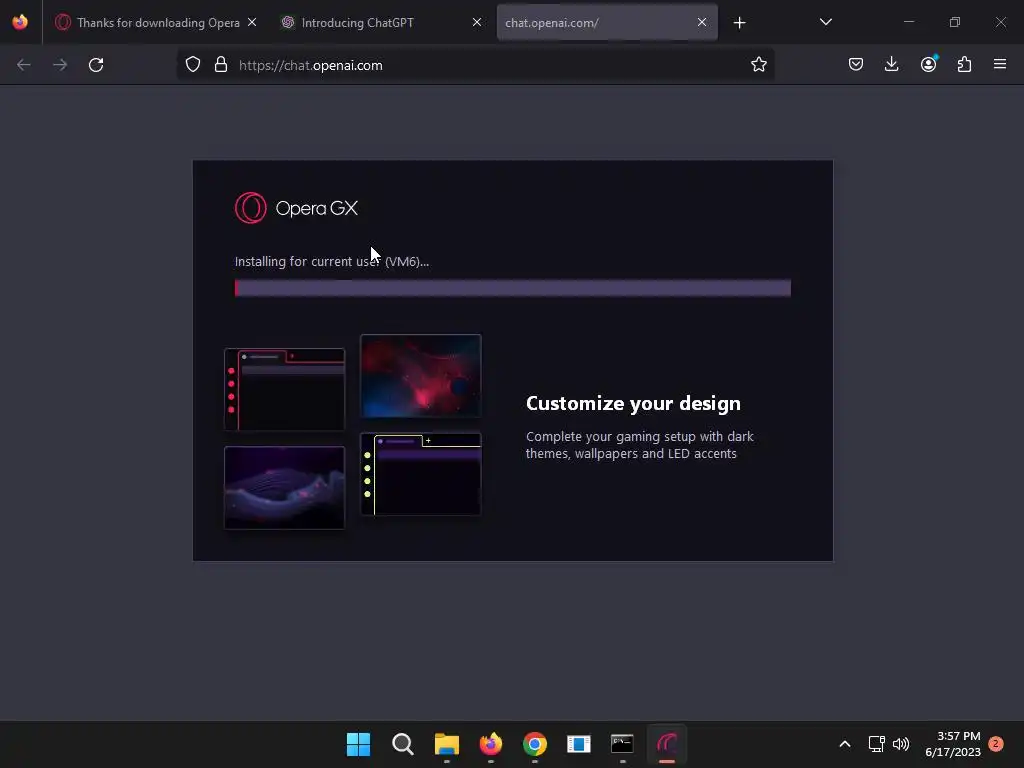
Task: Show hidden system tray icons
Action: point(844,744)
